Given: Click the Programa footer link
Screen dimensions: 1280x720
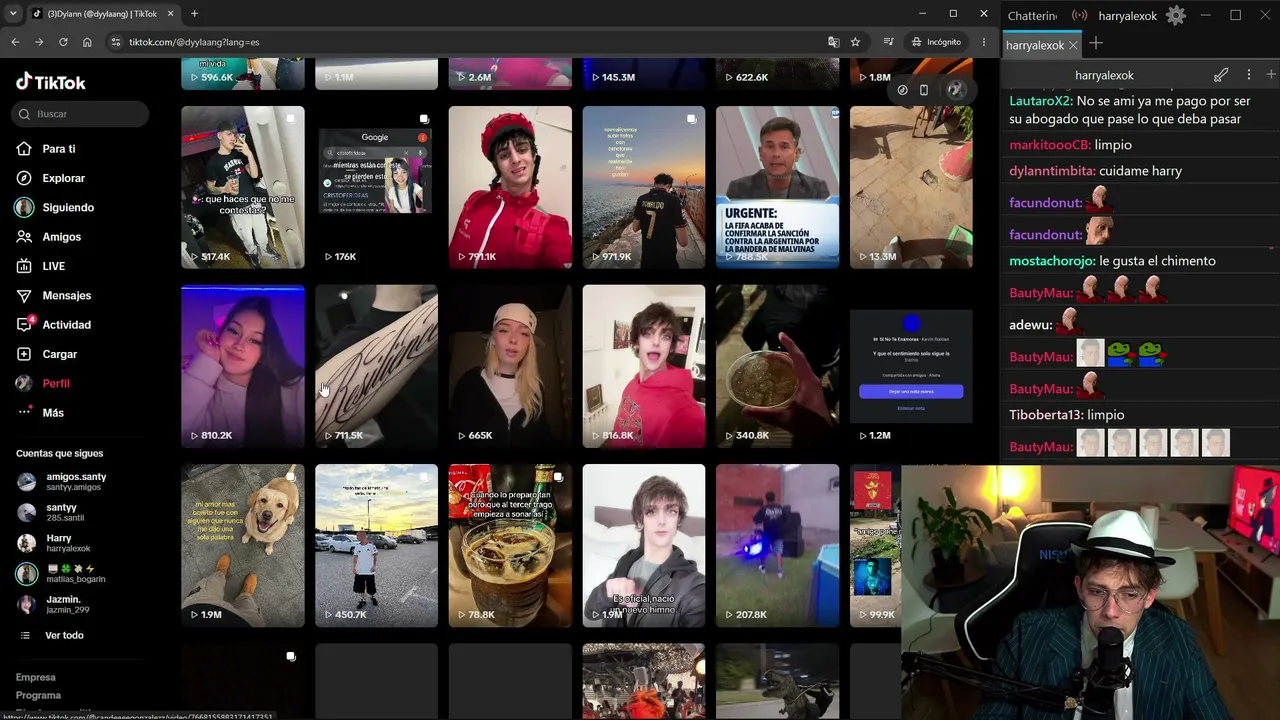Looking at the screenshot, I should 39,695.
